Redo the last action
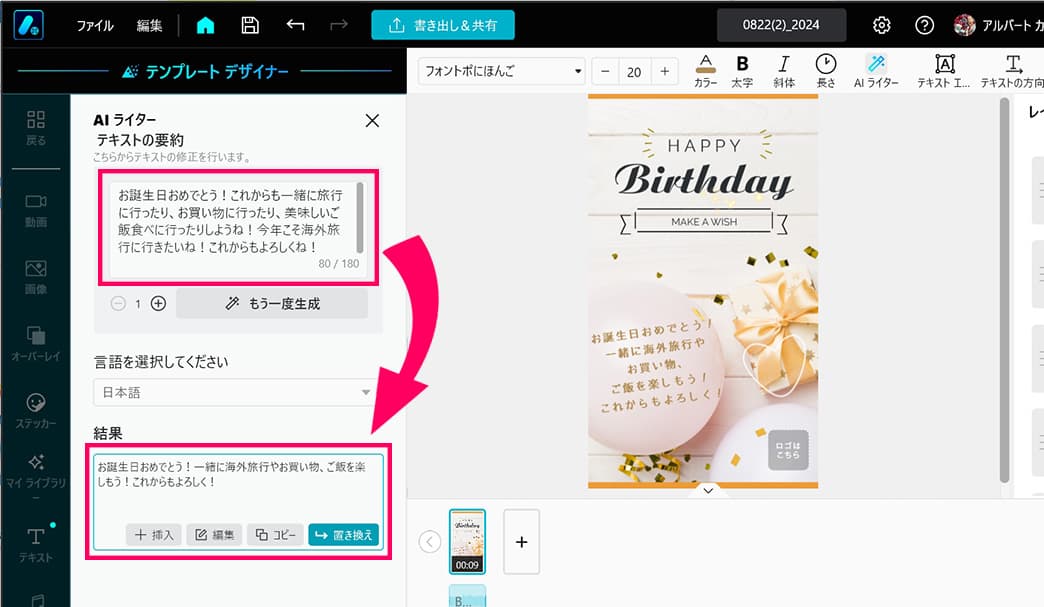 click(339, 25)
